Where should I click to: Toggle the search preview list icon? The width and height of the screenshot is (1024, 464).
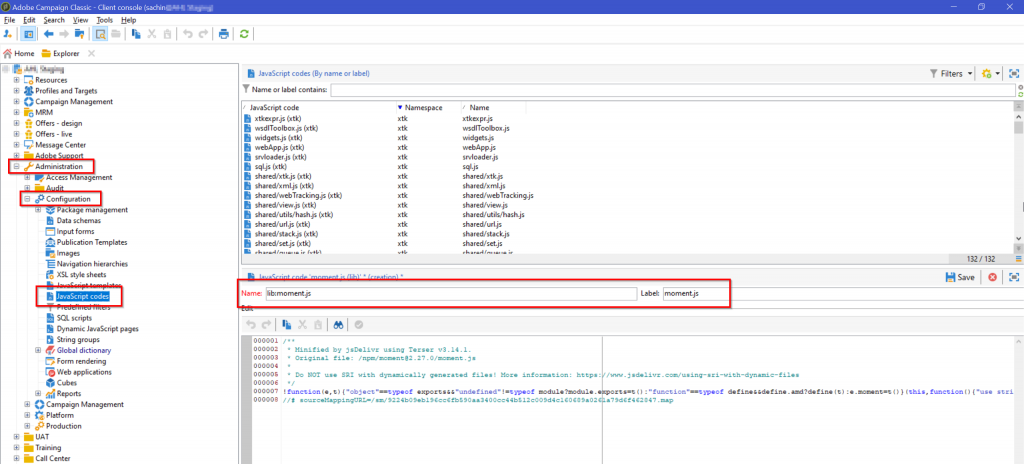(x=101, y=34)
